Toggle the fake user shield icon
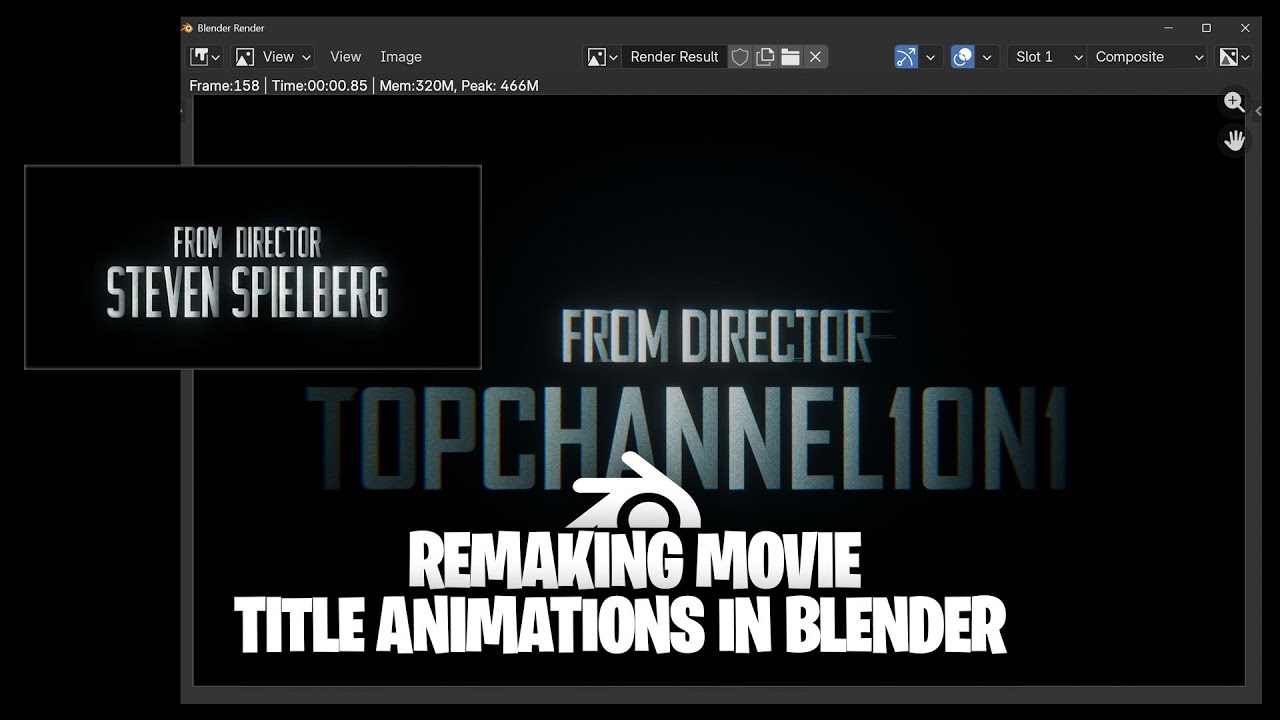Viewport: 1280px width, 720px height. (740, 57)
